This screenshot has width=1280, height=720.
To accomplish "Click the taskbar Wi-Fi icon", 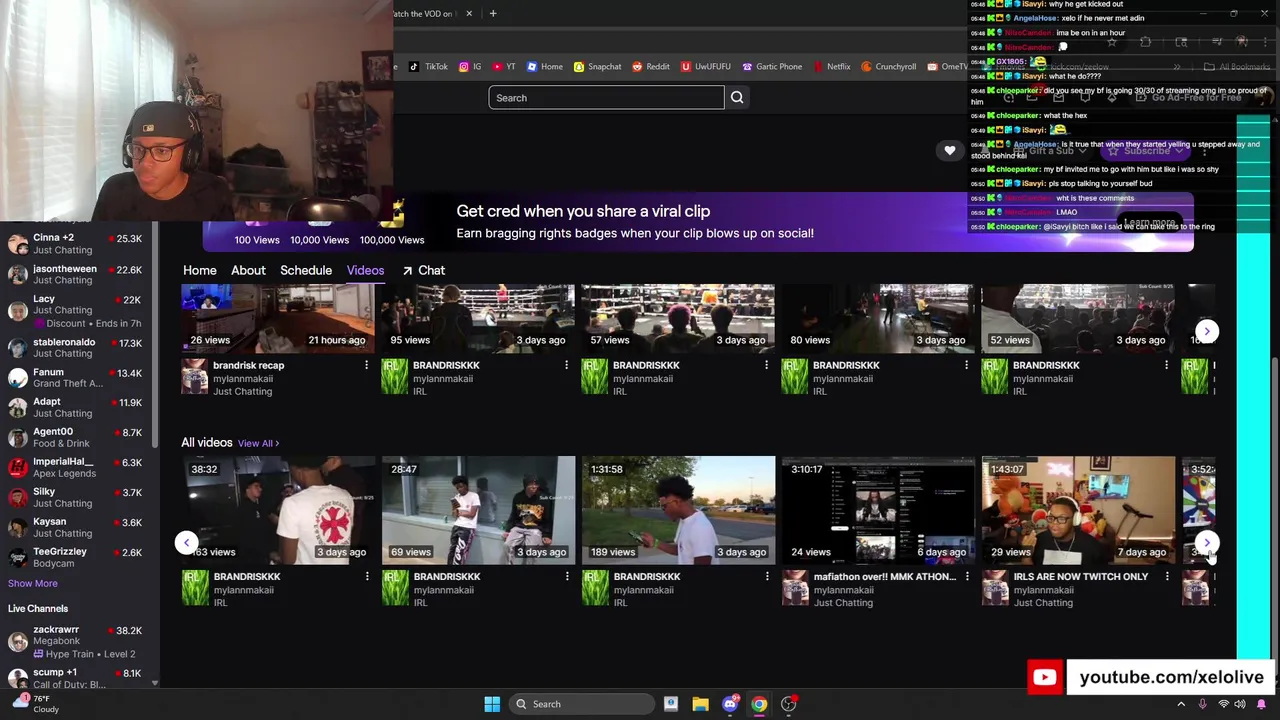I will click(x=1223, y=704).
